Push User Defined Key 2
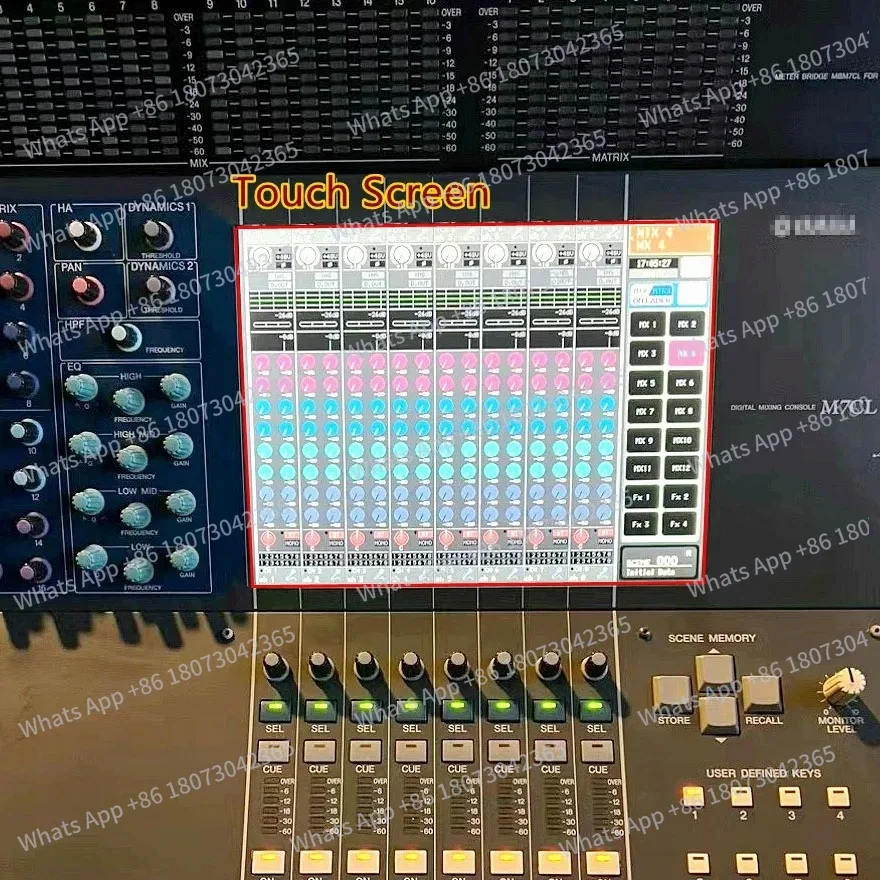The image size is (880, 880). (741, 796)
